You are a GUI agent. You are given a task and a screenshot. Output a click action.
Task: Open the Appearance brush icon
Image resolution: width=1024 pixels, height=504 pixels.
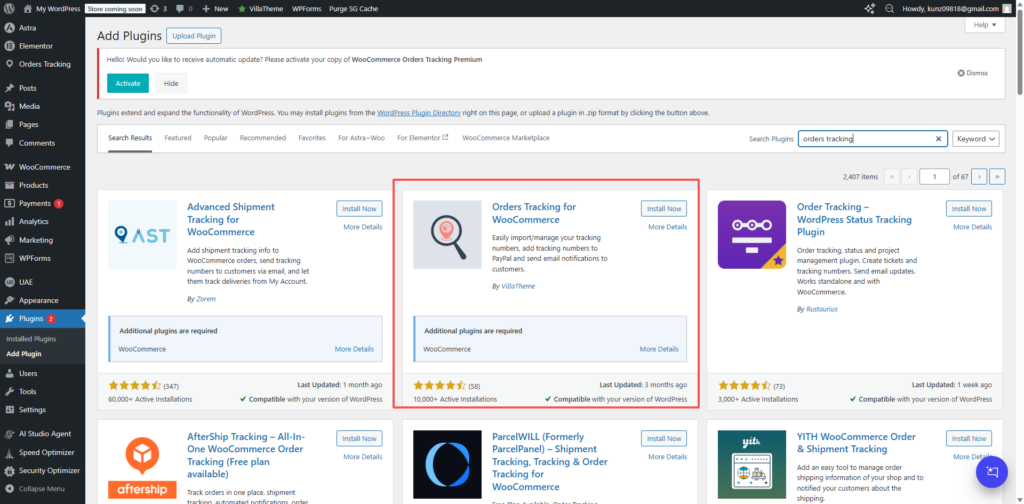tap(9, 301)
